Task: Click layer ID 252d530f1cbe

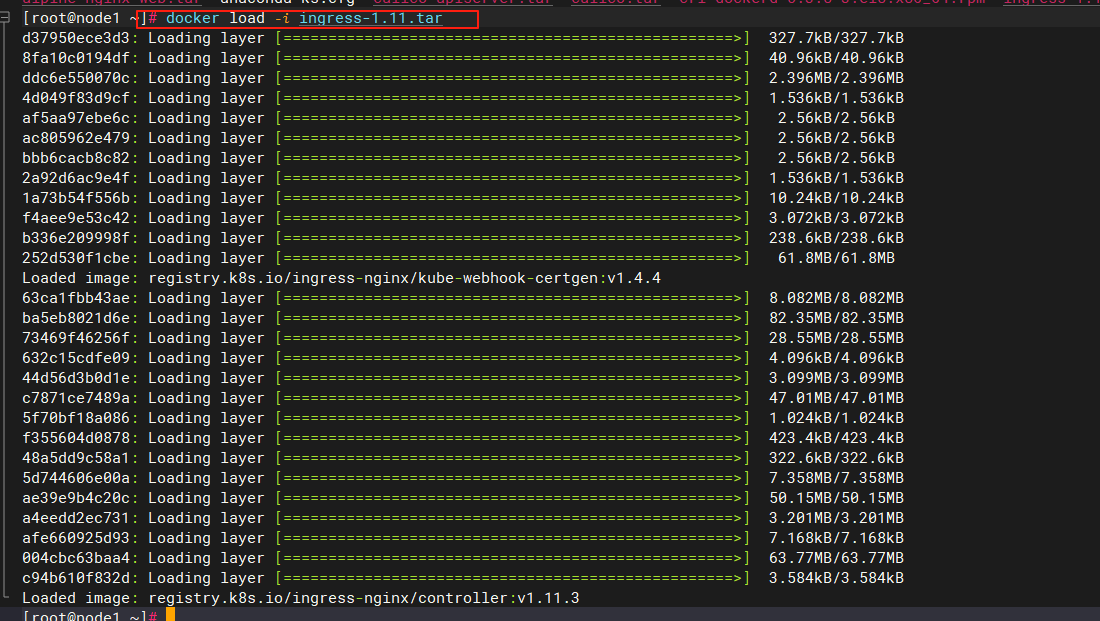Action: 76,258
